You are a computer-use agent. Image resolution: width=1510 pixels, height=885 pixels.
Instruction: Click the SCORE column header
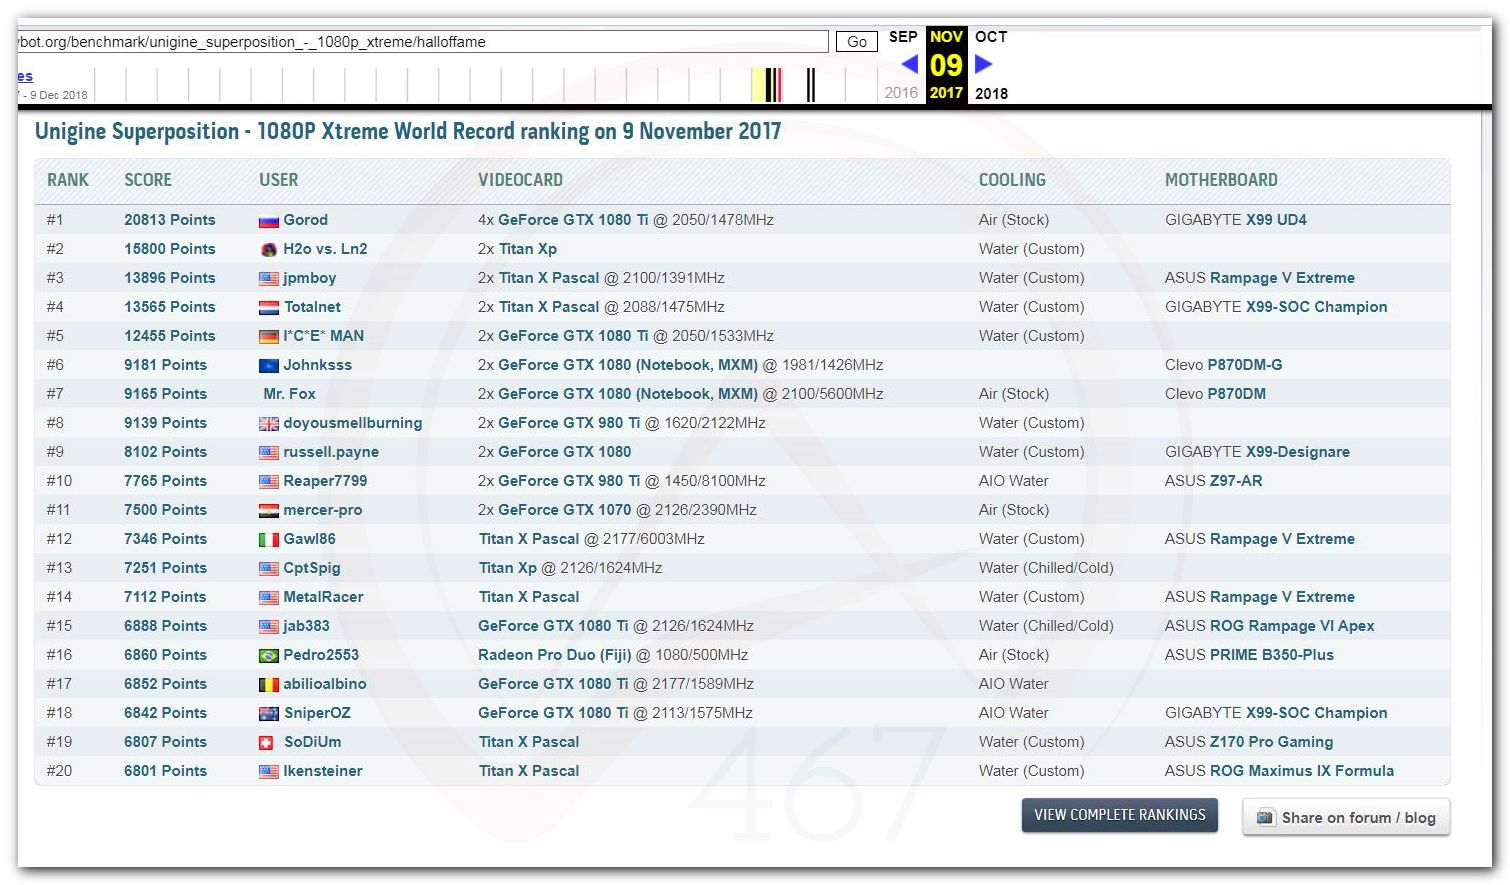pos(148,180)
